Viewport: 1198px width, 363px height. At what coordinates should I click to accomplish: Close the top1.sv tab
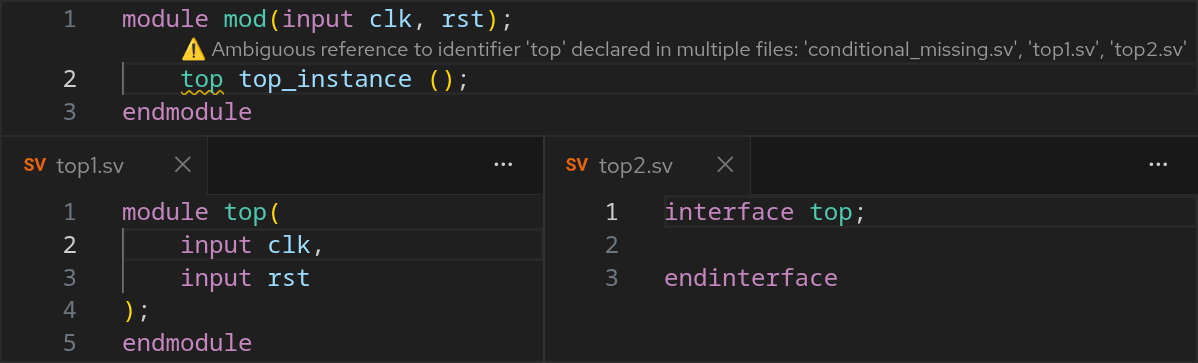tap(183, 165)
